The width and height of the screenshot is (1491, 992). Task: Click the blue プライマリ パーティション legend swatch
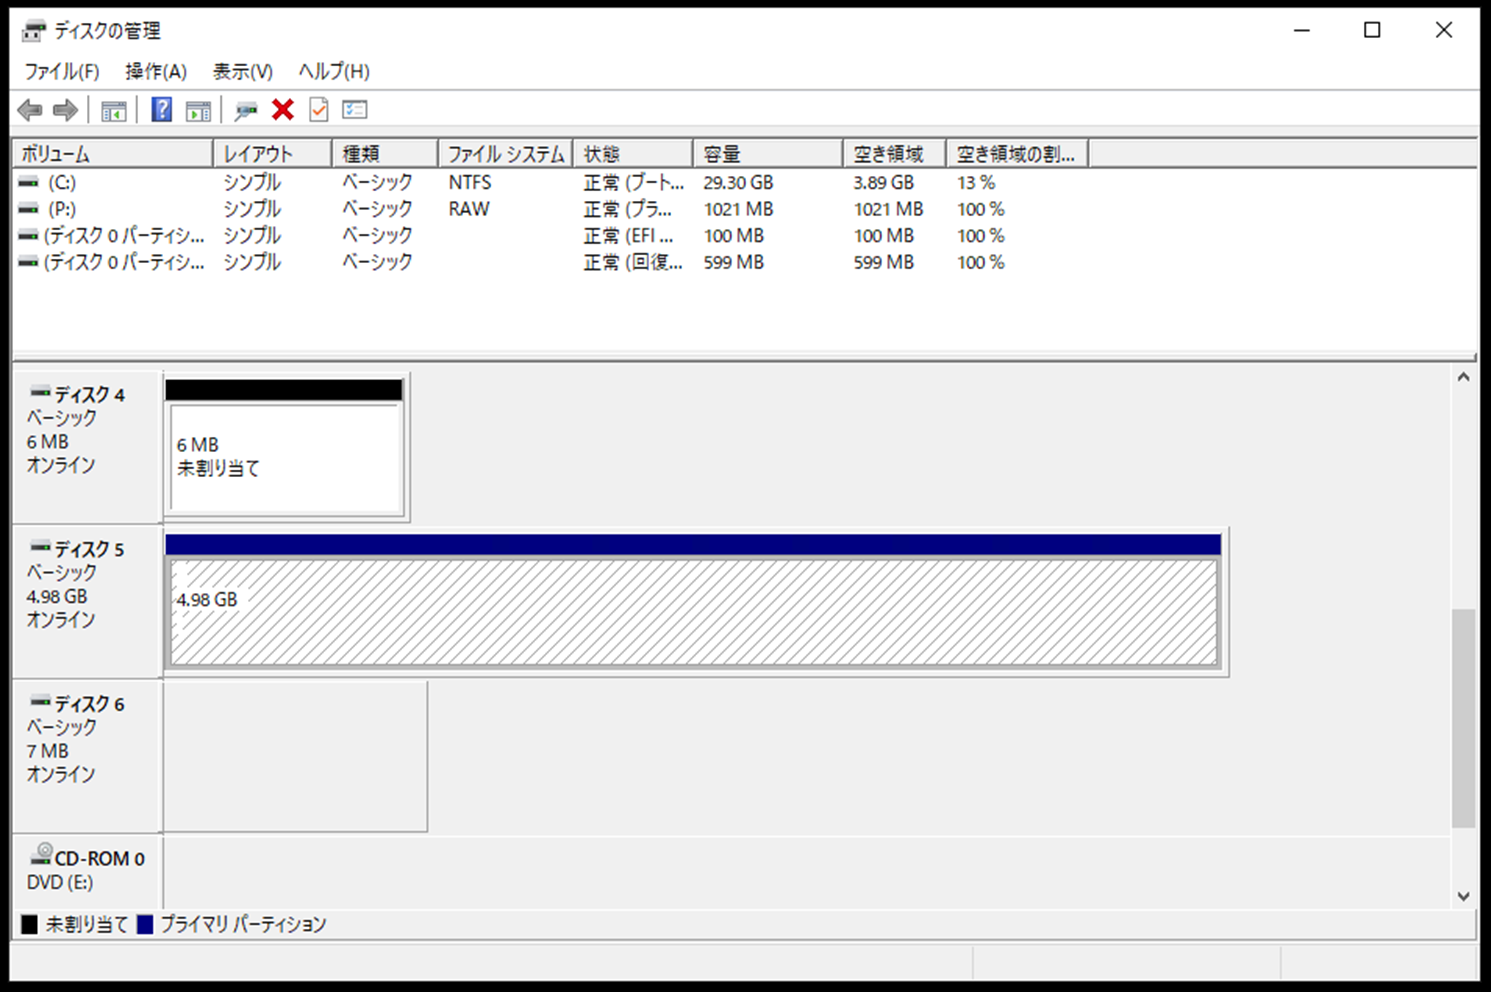click(x=145, y=924)
